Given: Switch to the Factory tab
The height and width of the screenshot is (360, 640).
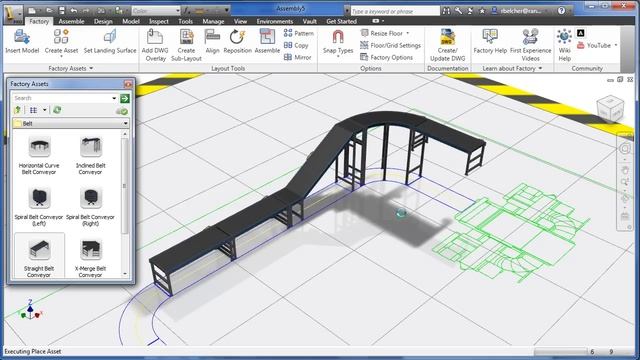Looking at the screenshot, I should click(x=39, y=21).
